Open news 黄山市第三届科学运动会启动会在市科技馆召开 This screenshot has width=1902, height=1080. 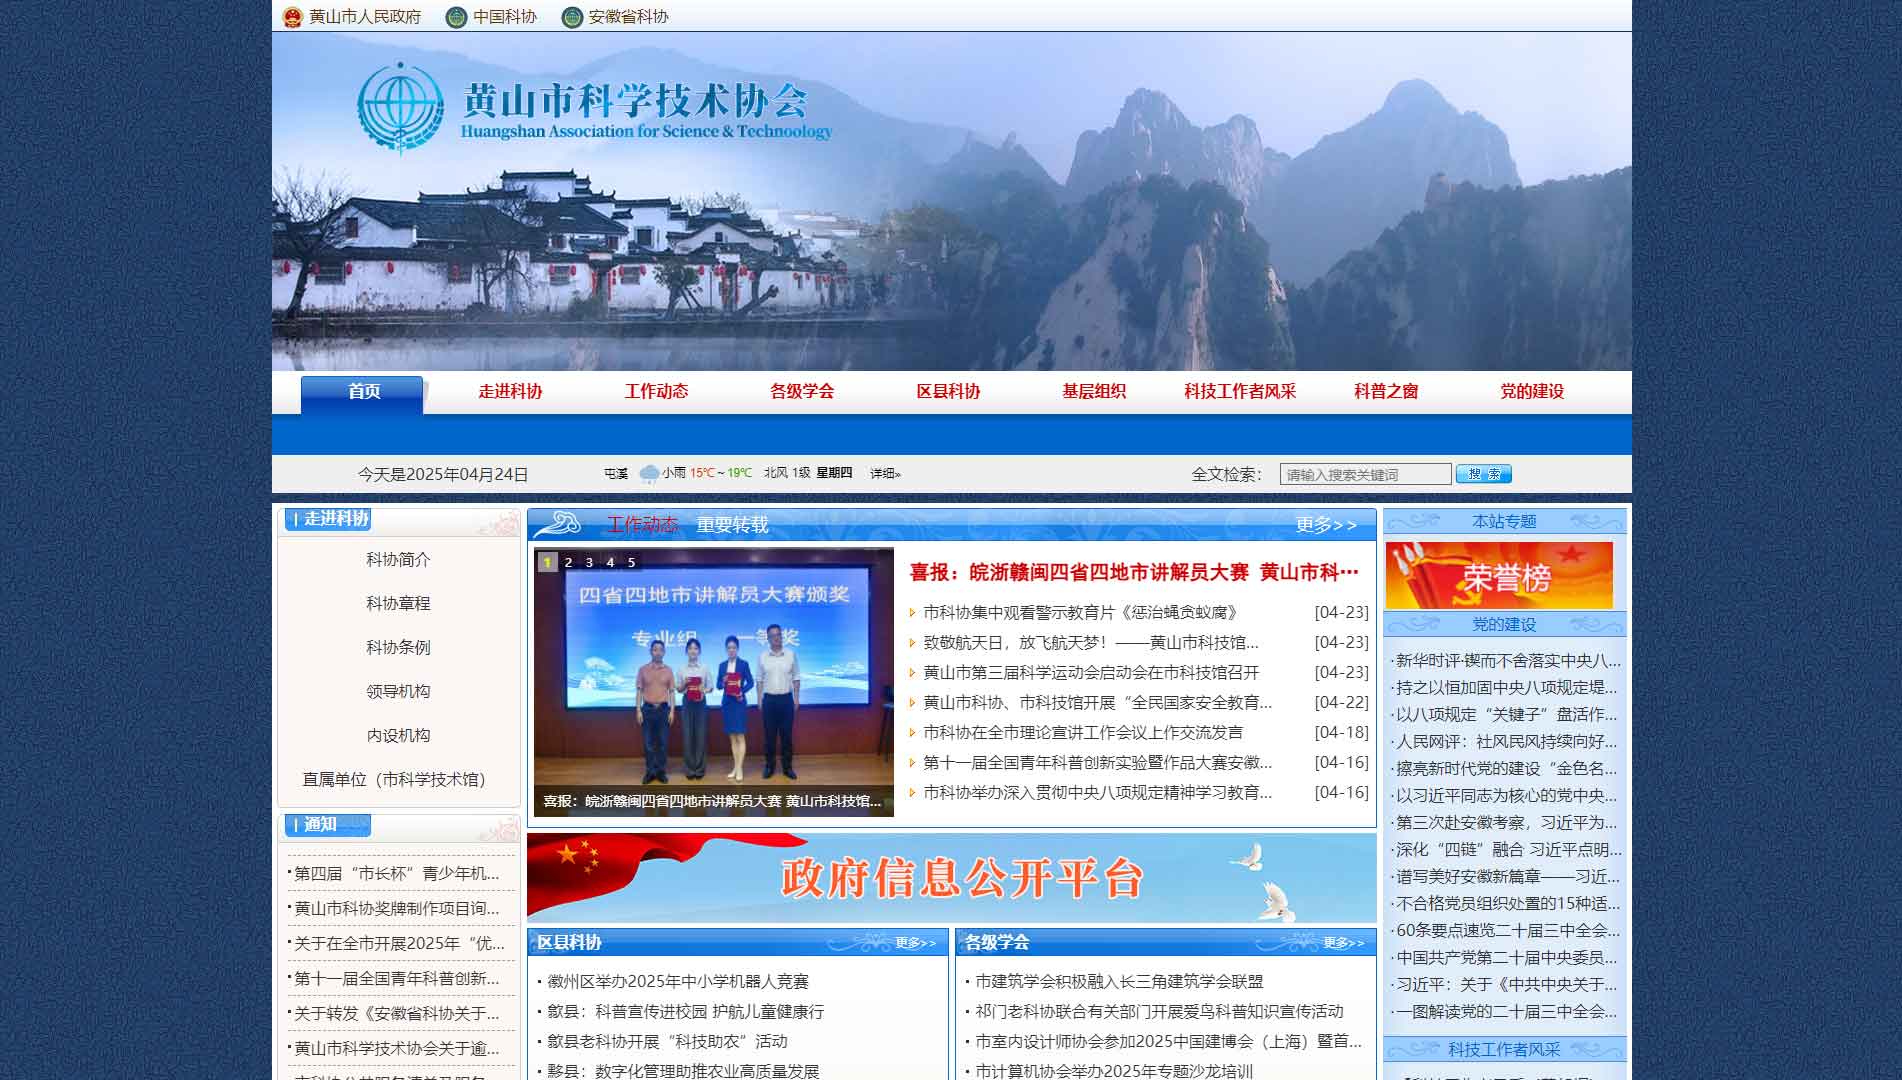(x=1091, y=672)
